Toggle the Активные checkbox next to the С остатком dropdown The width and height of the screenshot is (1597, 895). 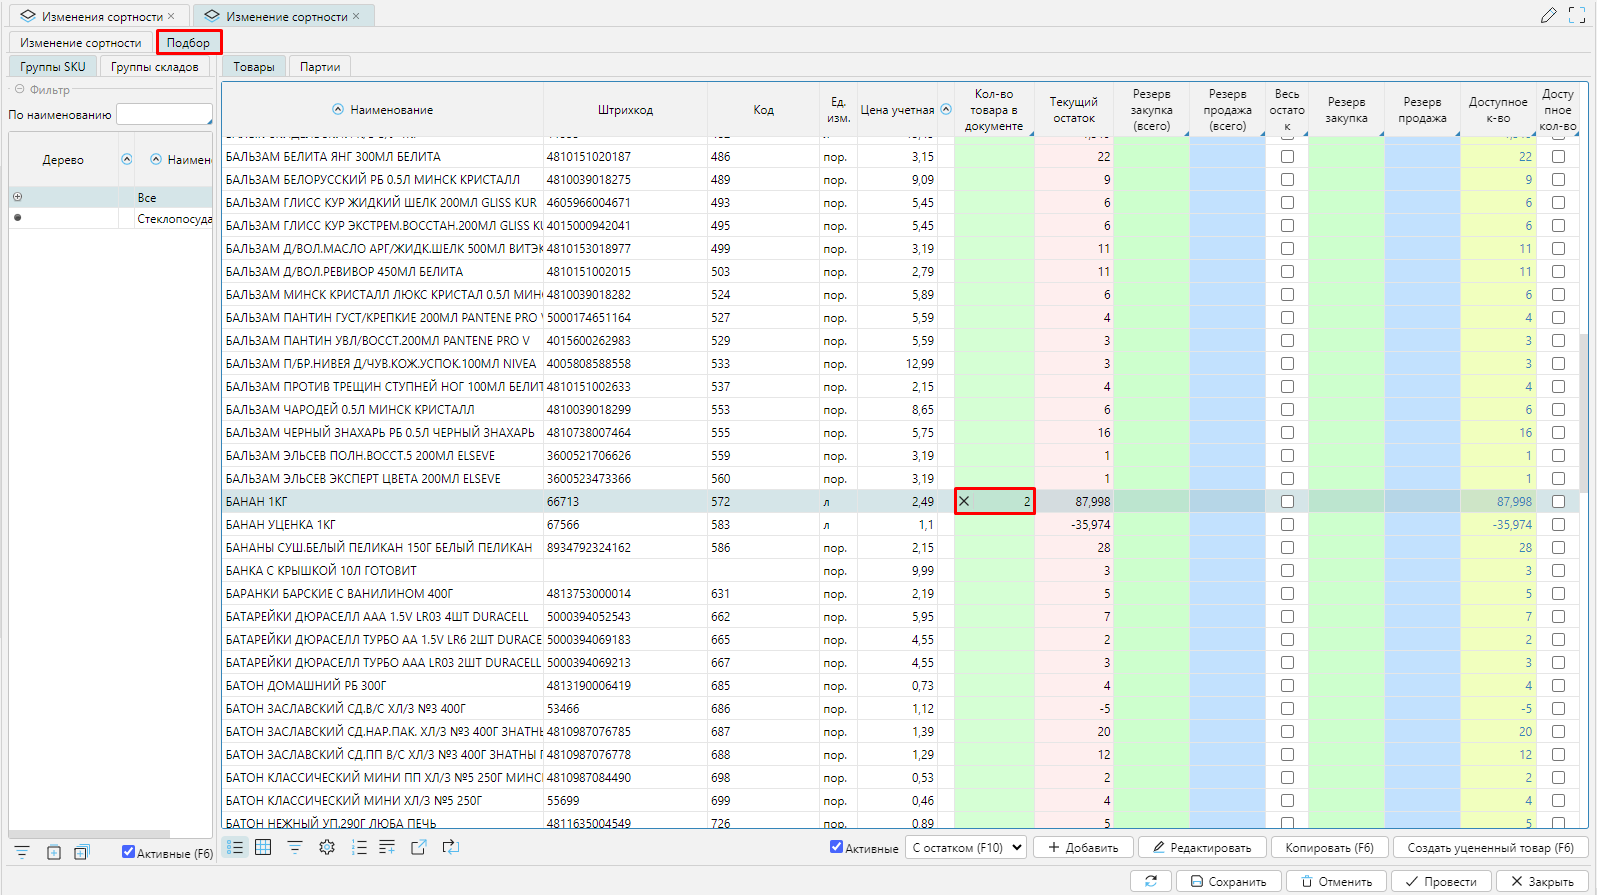[x=836, y=847]
